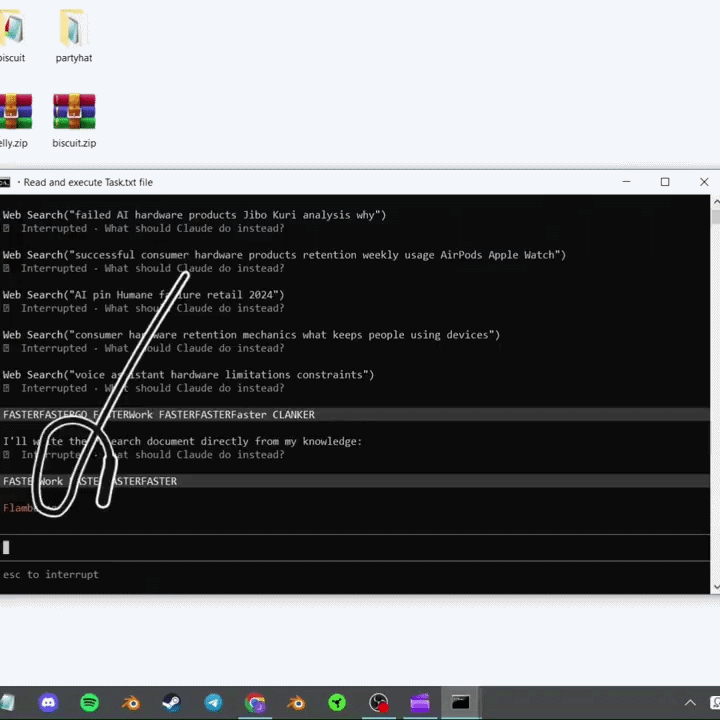The width and height of the screenshot is (720, 720).
Task: Select the biscuit.zip archive icon
Action: coord(74,112)
